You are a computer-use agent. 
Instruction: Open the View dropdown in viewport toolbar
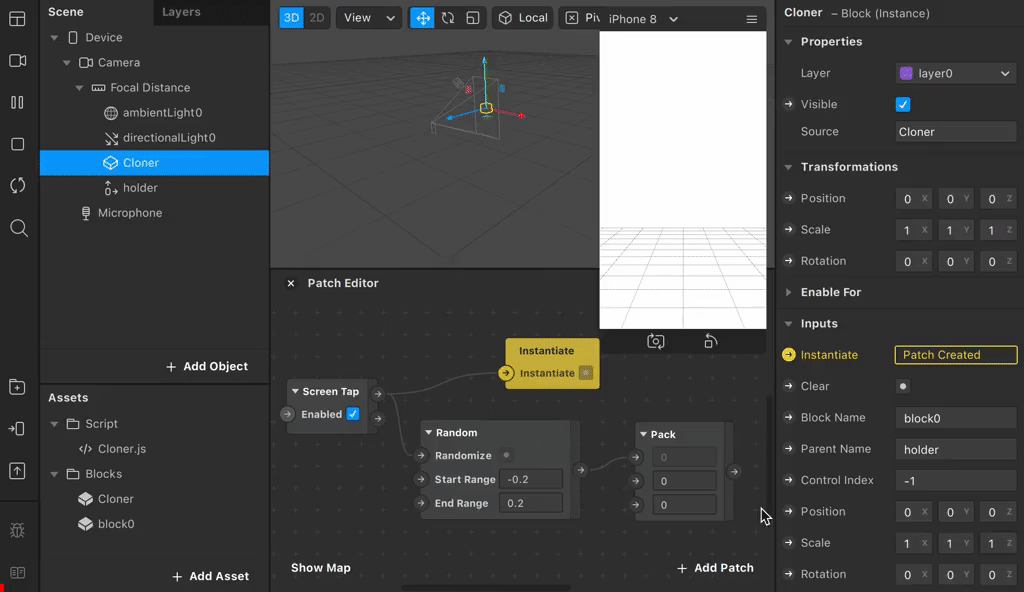pos(369,18)
